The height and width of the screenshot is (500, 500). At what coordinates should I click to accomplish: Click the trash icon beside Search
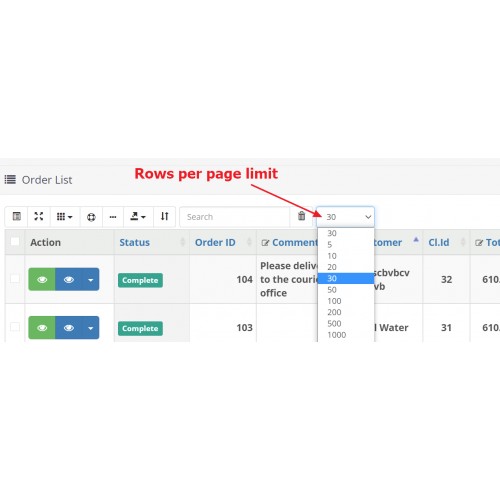pos(301,216)
